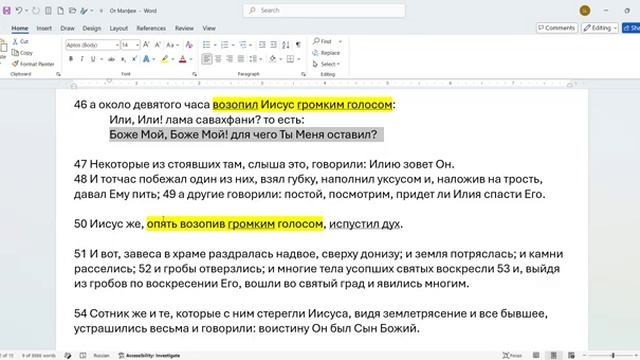The image size is (640, 360).
Task: Clear all formatting from selection
Action: pyautogui.click(x=189, y=44)
